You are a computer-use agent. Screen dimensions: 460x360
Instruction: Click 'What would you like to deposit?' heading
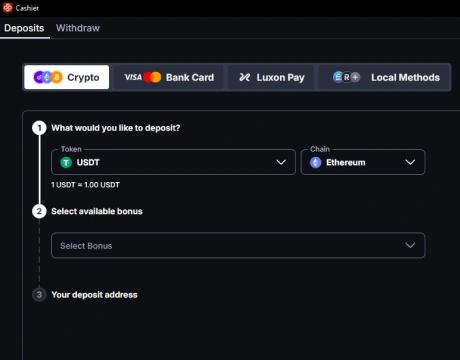[116, 128]
